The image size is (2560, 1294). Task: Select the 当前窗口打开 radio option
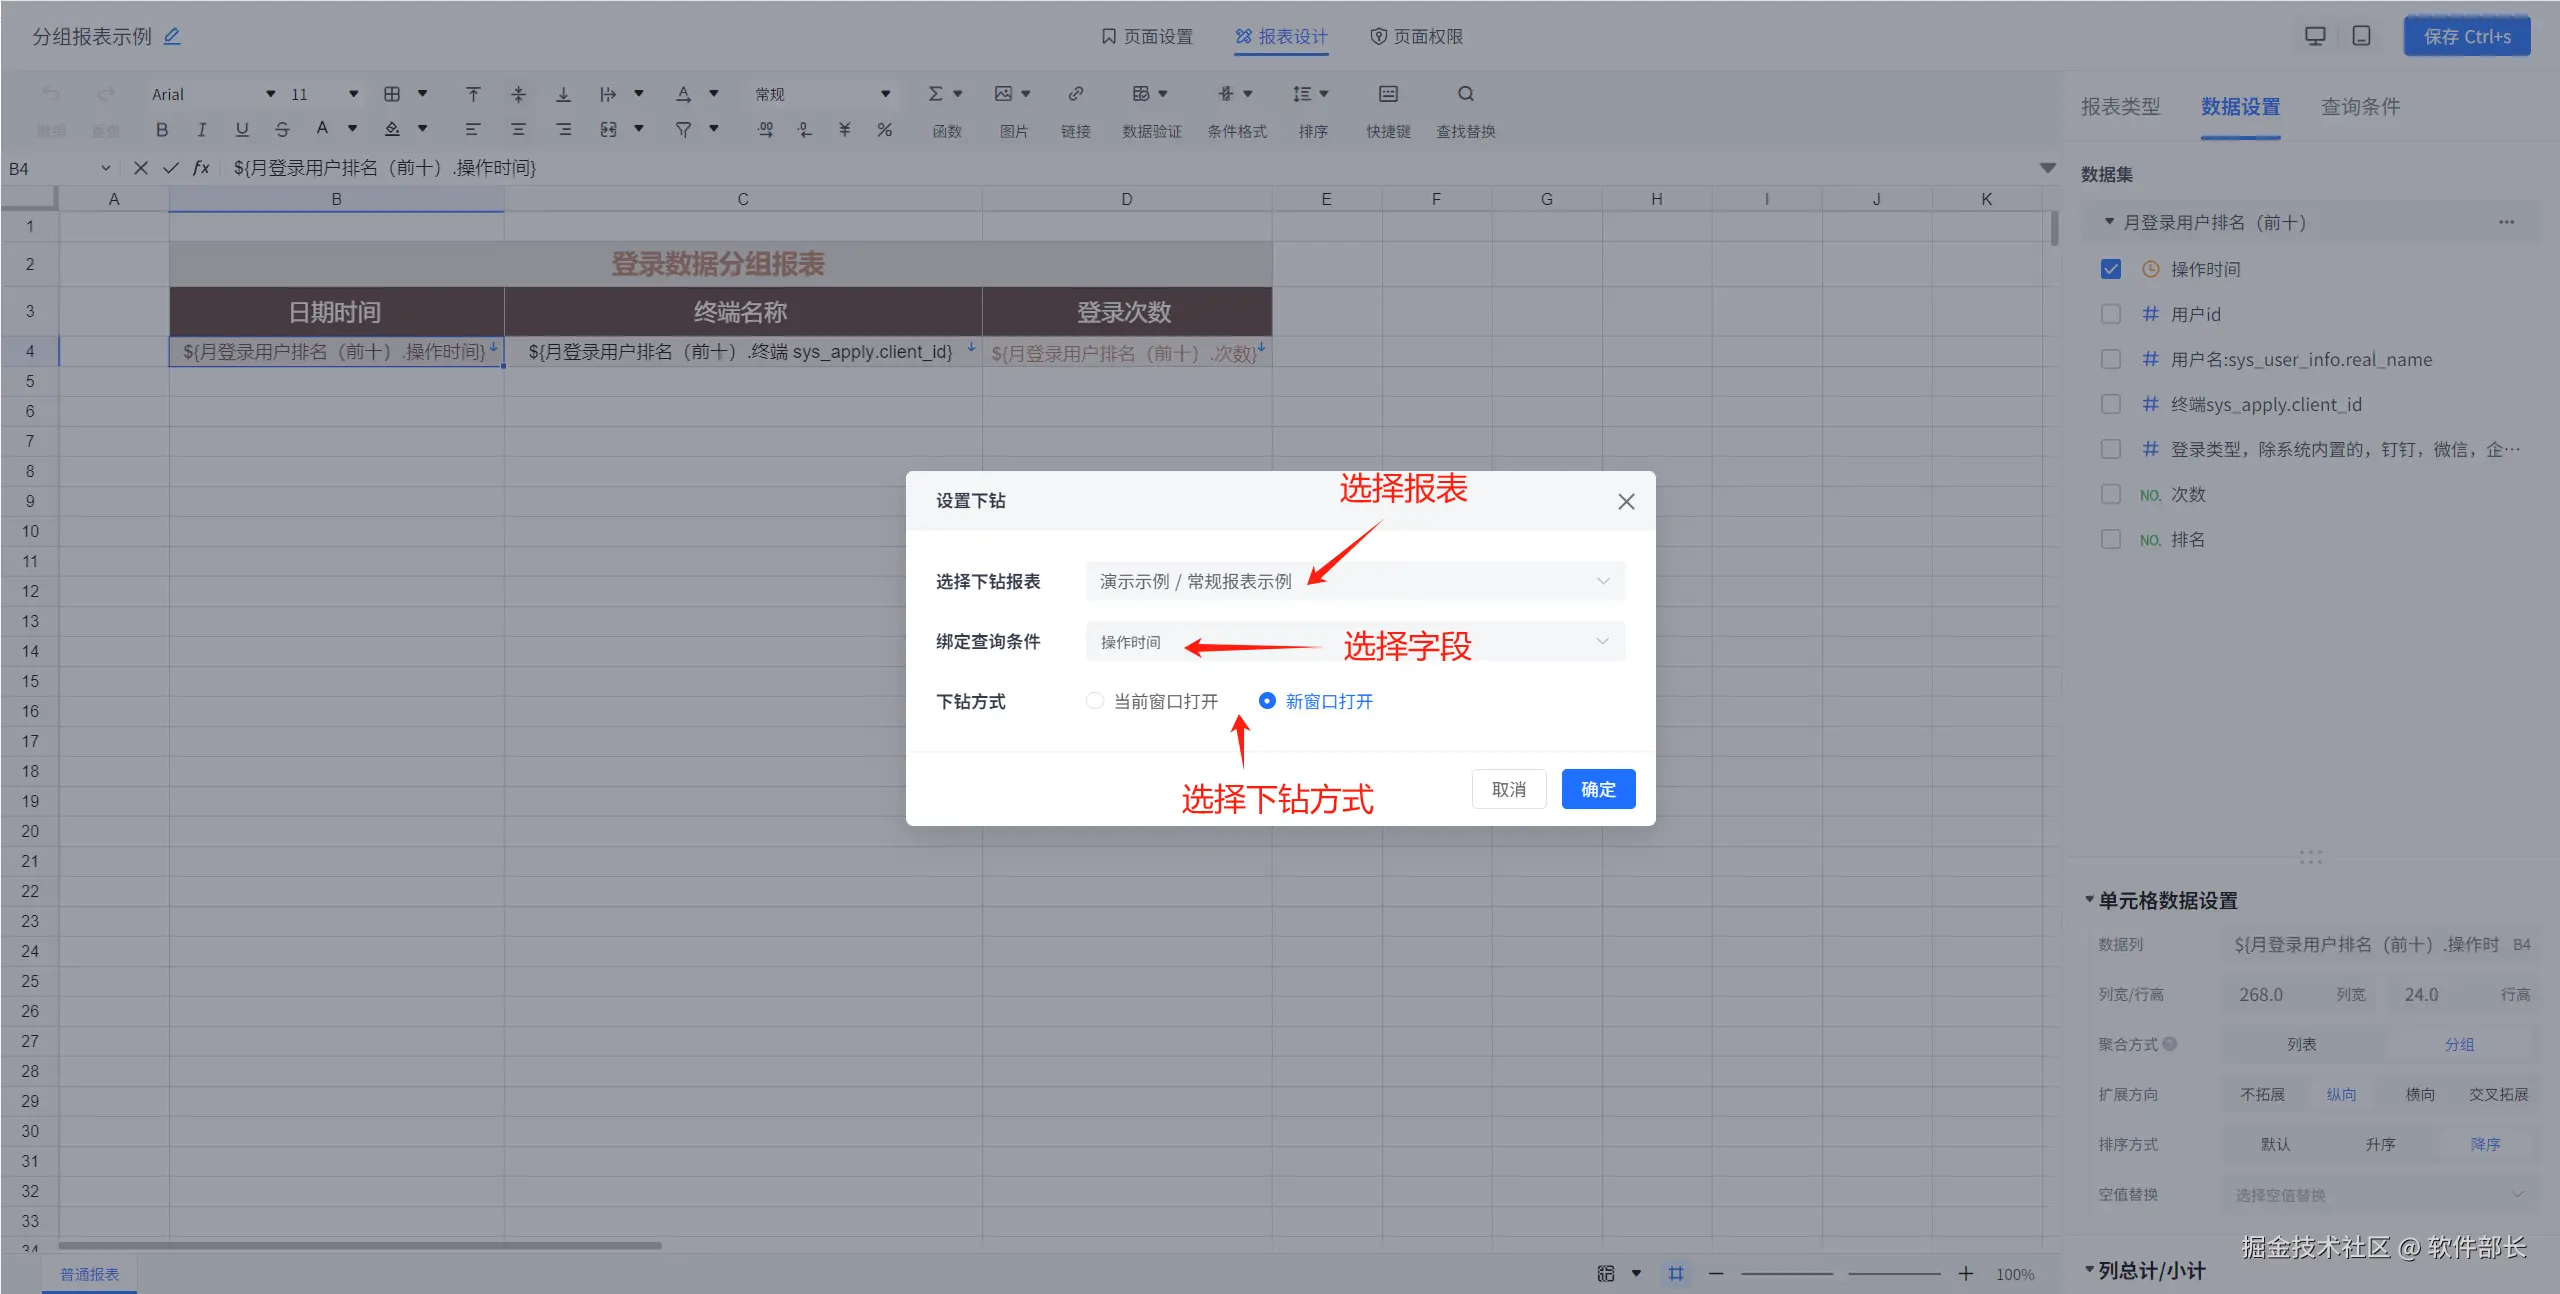pos(1095,701)
